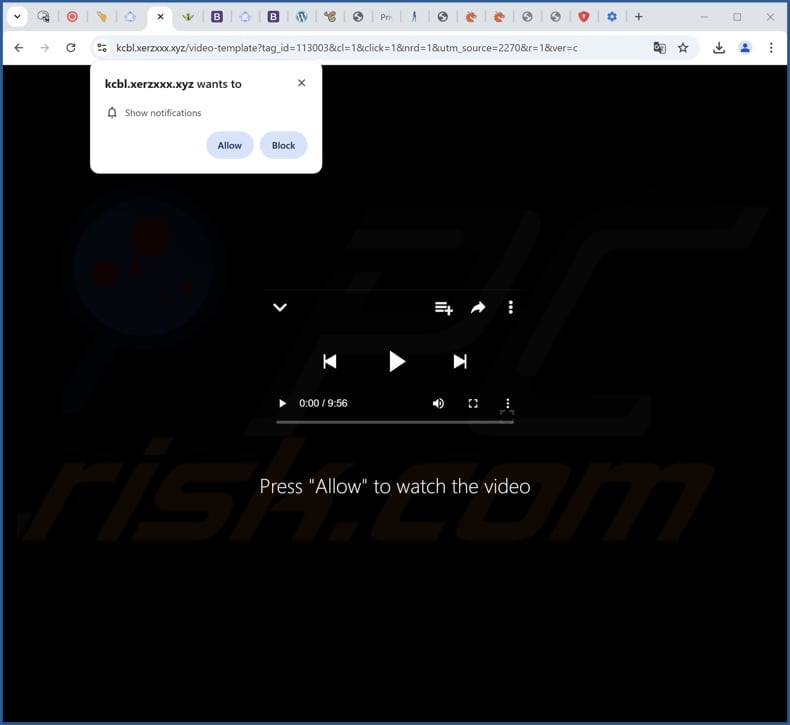Viewport: 790px width, 725px height.
Task: Click the bell Show notifications icon
Action: (x=112, y=113)
